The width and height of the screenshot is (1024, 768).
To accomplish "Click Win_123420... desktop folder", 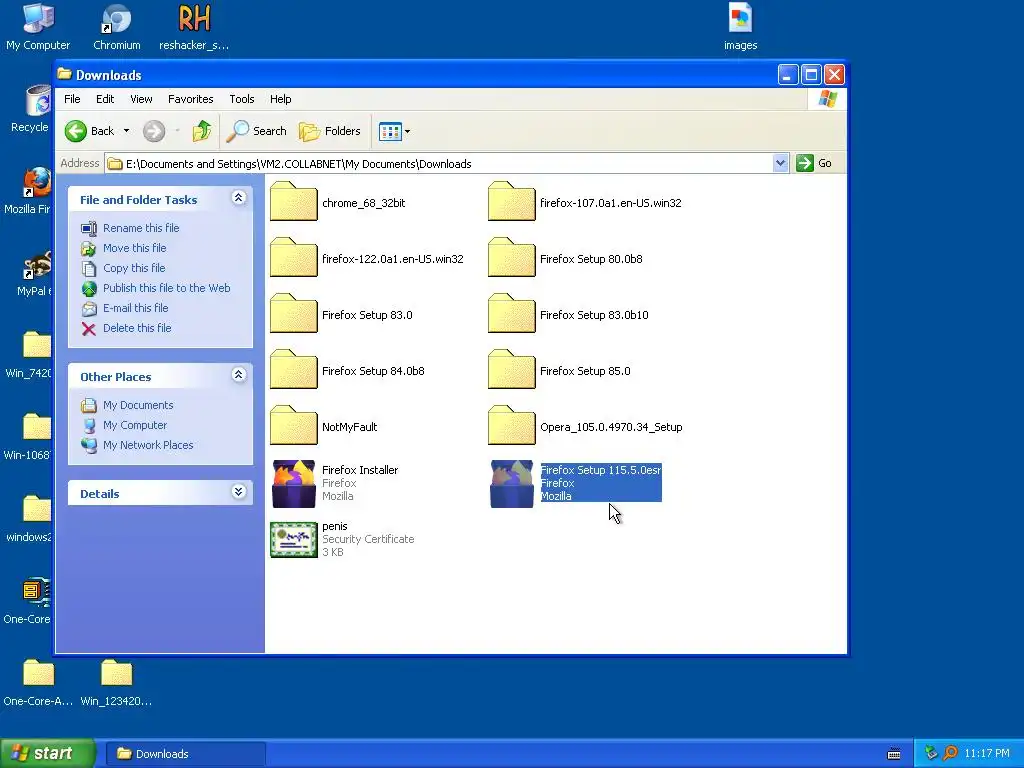I will 116,673.
